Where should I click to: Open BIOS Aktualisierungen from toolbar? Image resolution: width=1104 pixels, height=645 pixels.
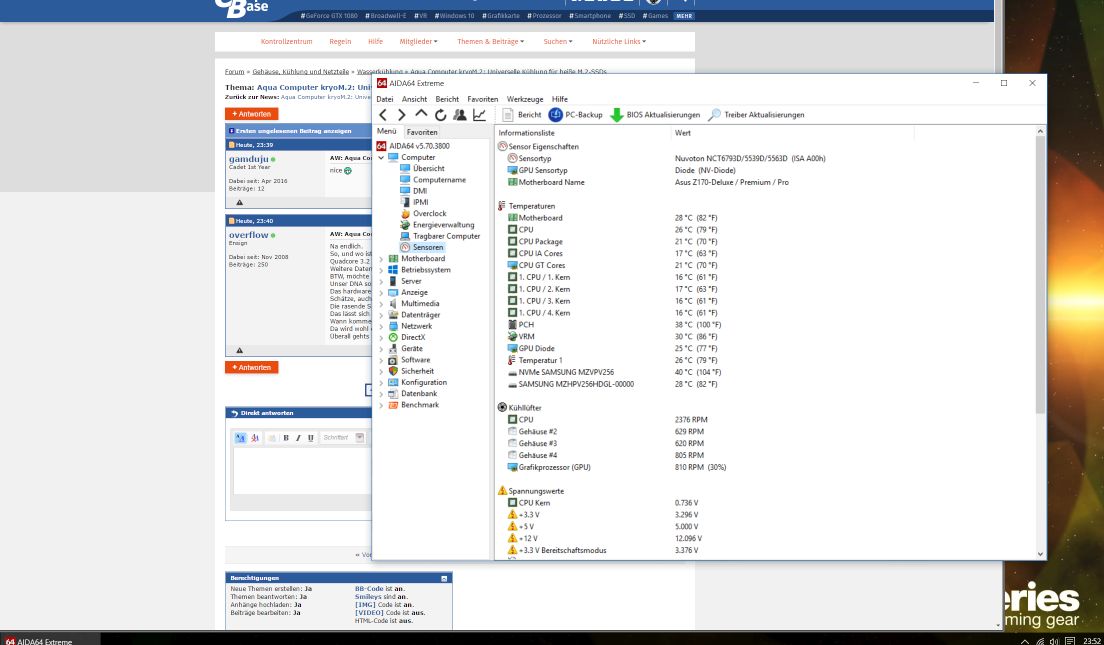click(655, 115)
